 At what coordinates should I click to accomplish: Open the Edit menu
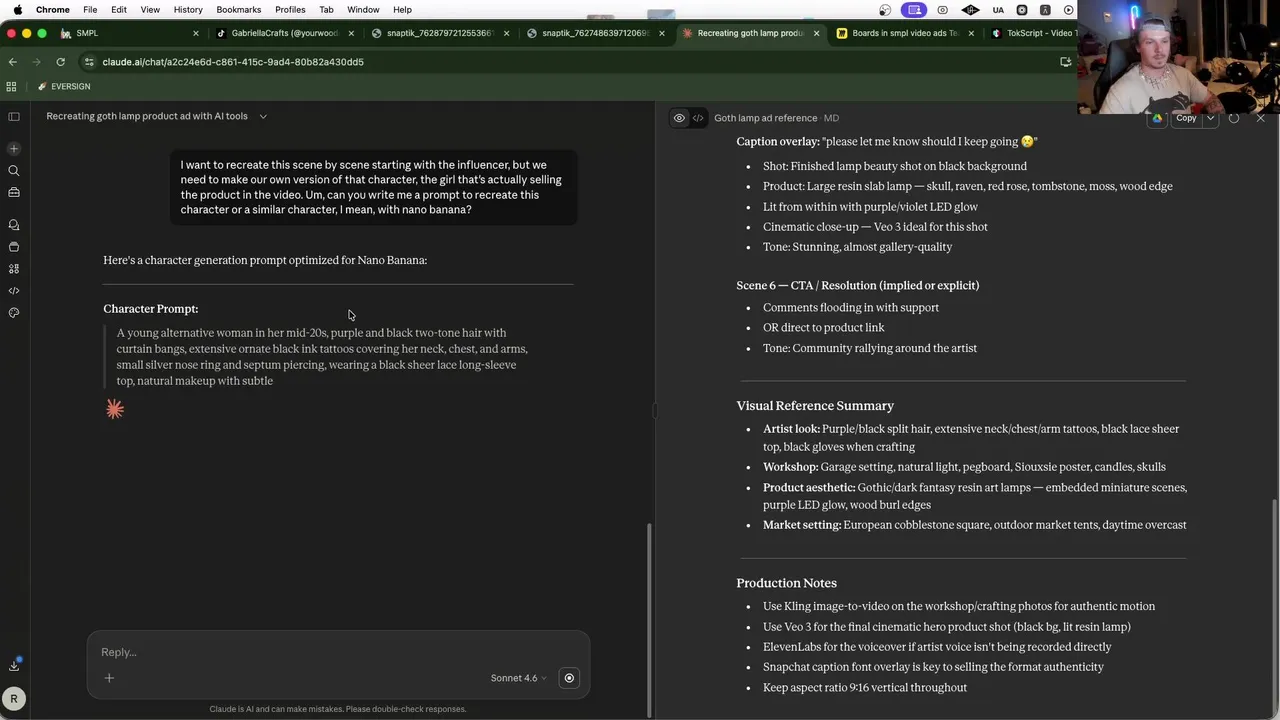click(119, 10)
